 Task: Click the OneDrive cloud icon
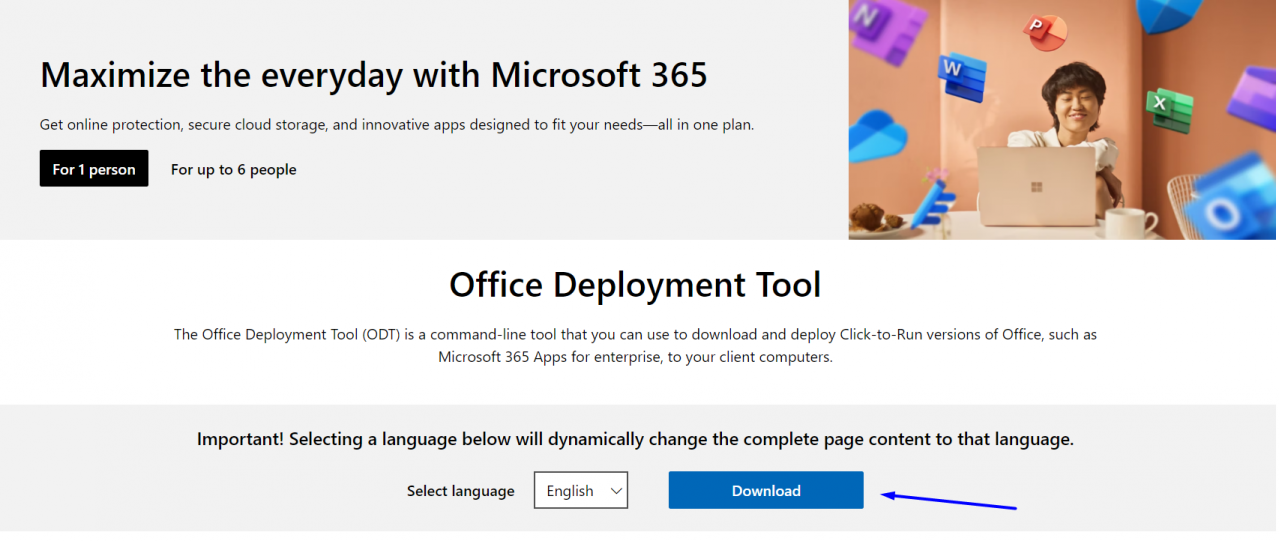[x=875, y=135]
